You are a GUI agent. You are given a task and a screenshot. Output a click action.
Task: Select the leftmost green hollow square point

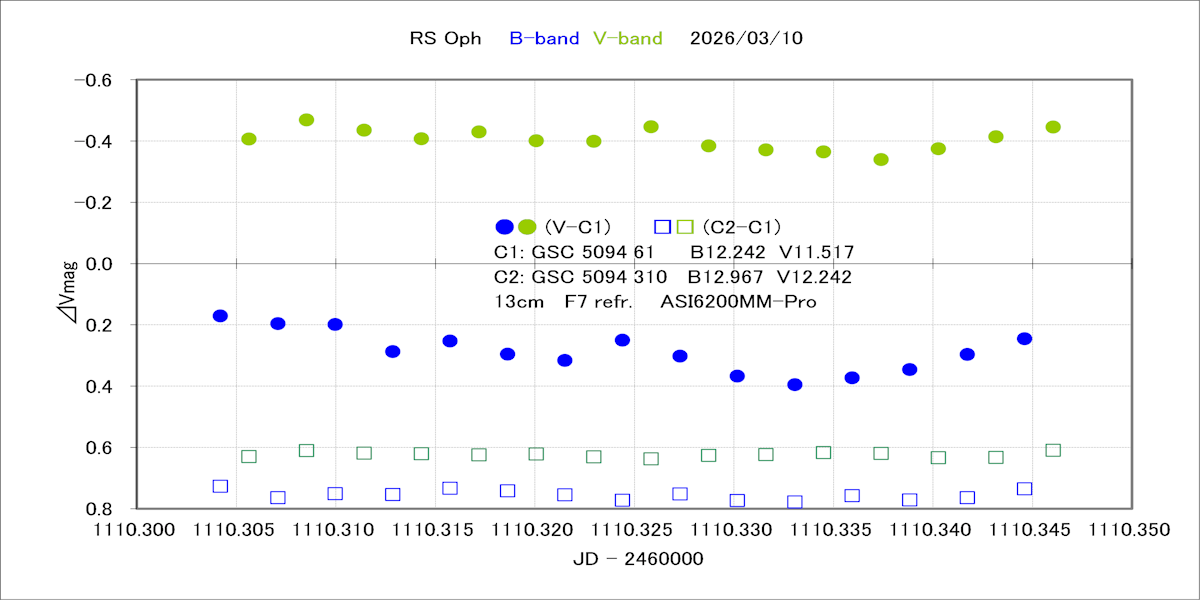click(249, 456)
